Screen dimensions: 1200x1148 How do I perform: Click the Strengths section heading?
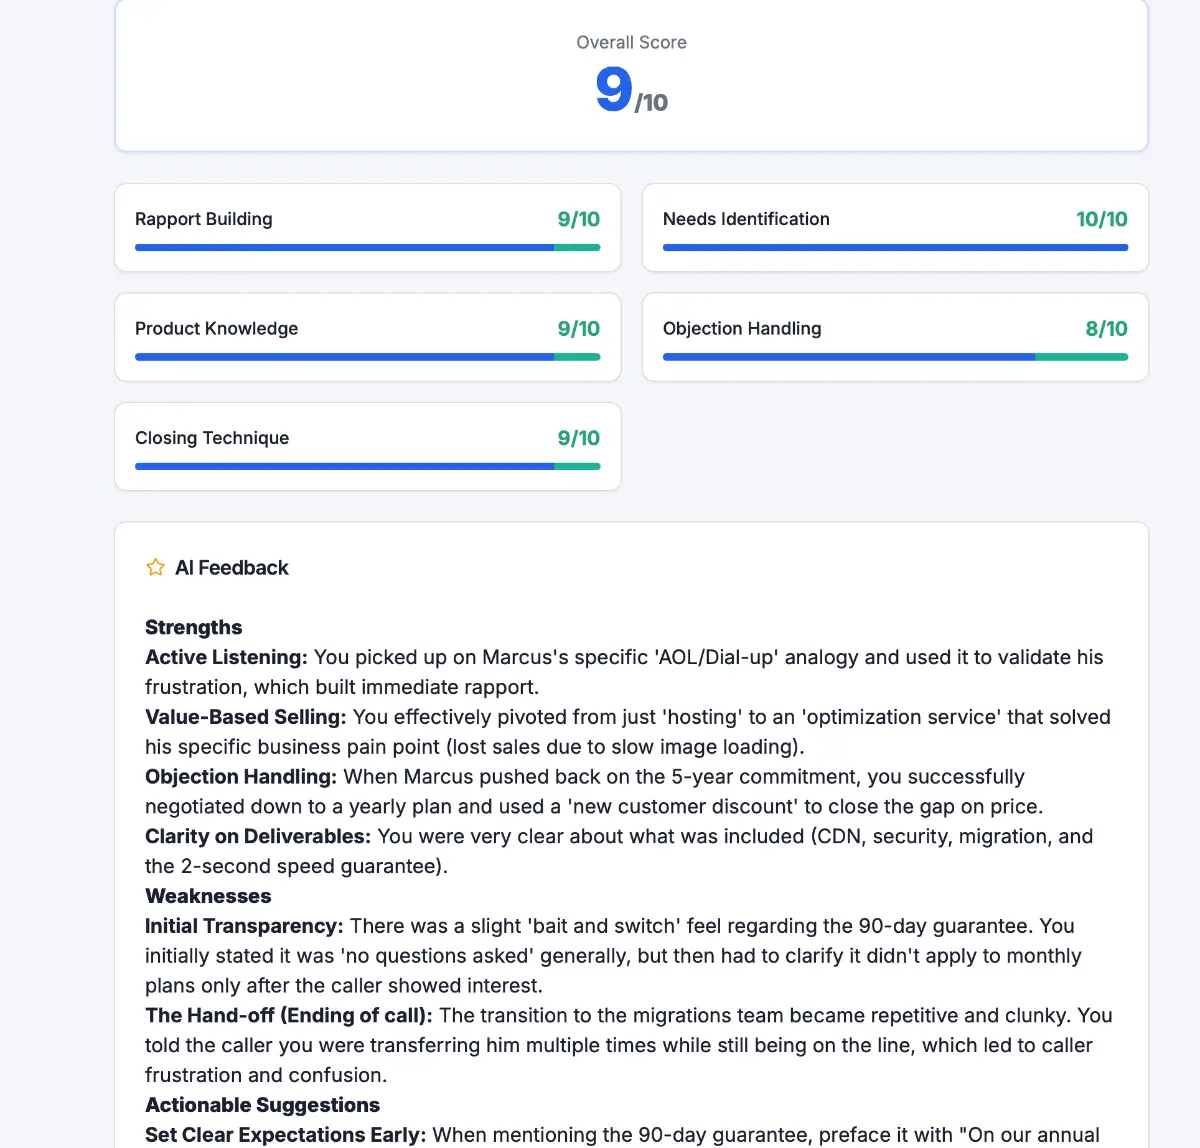click(193, 627)
